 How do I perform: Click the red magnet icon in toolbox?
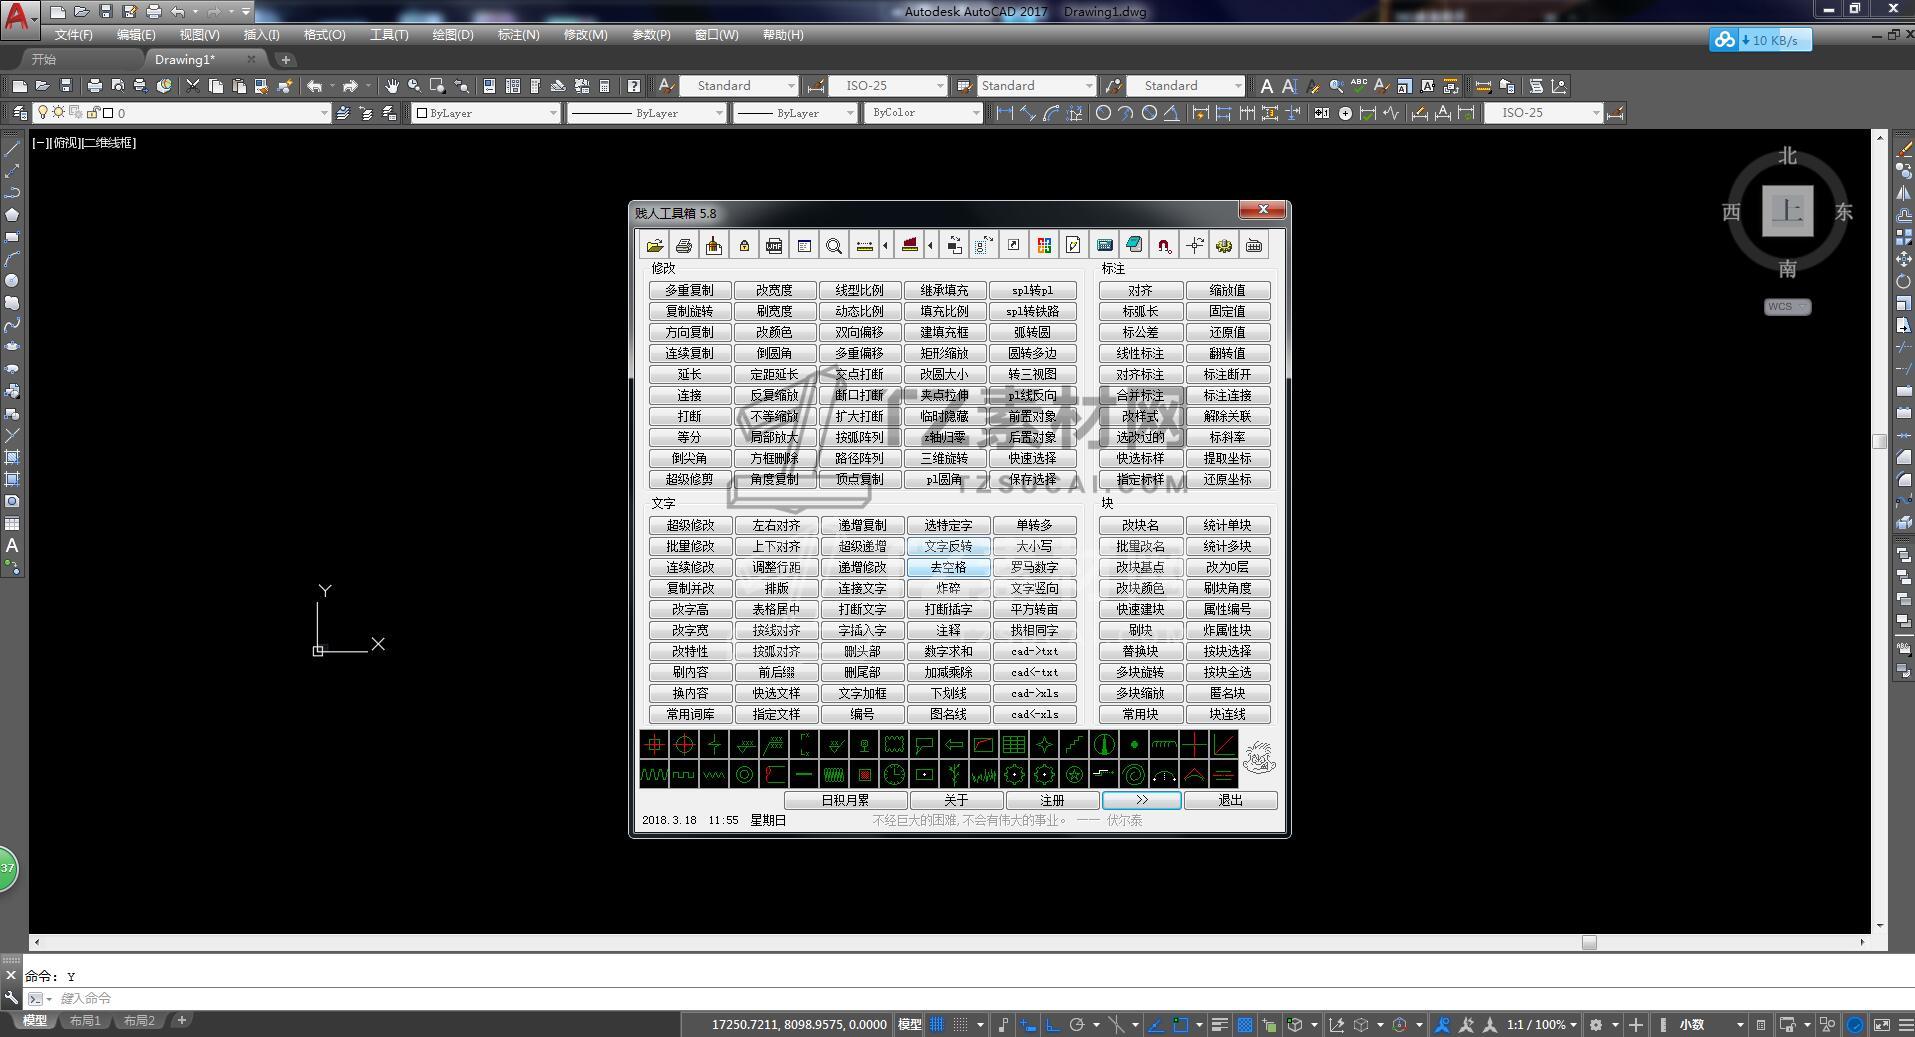coord(1164,246)
